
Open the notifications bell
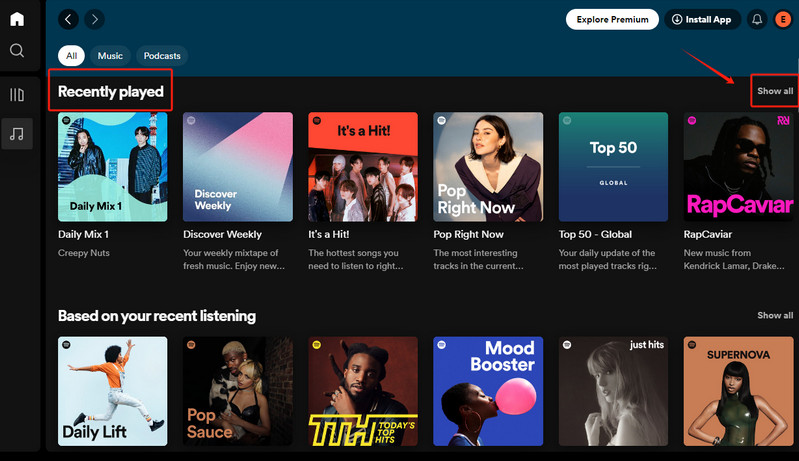point(757,19)
